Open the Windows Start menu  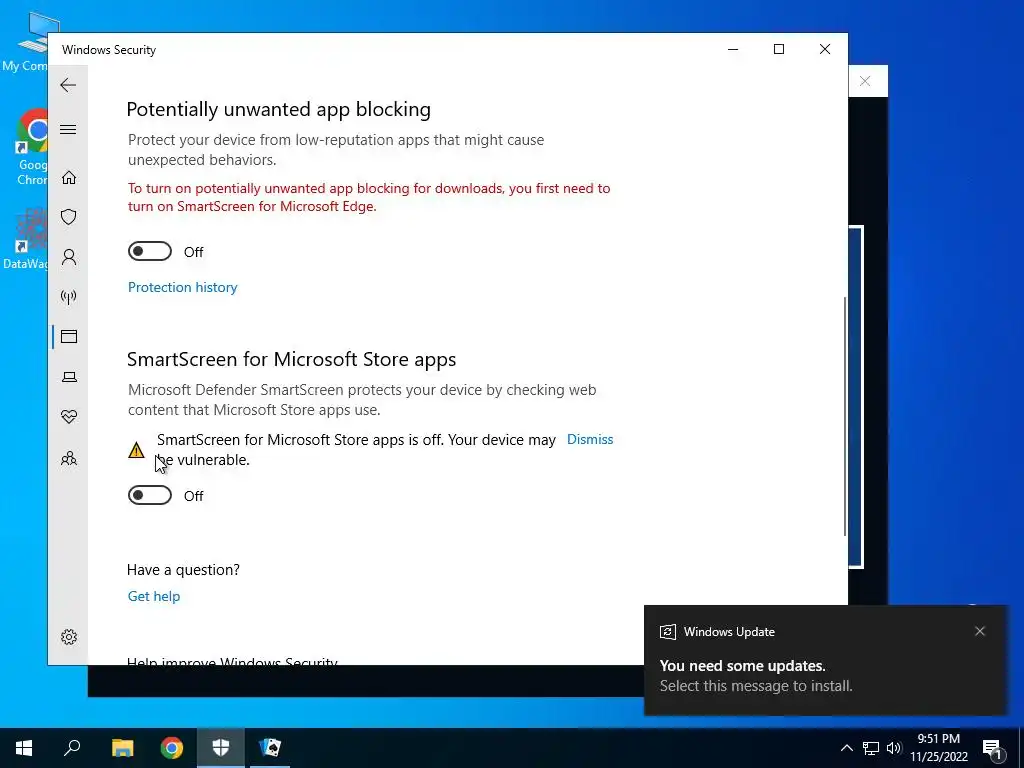pos(24,748)
